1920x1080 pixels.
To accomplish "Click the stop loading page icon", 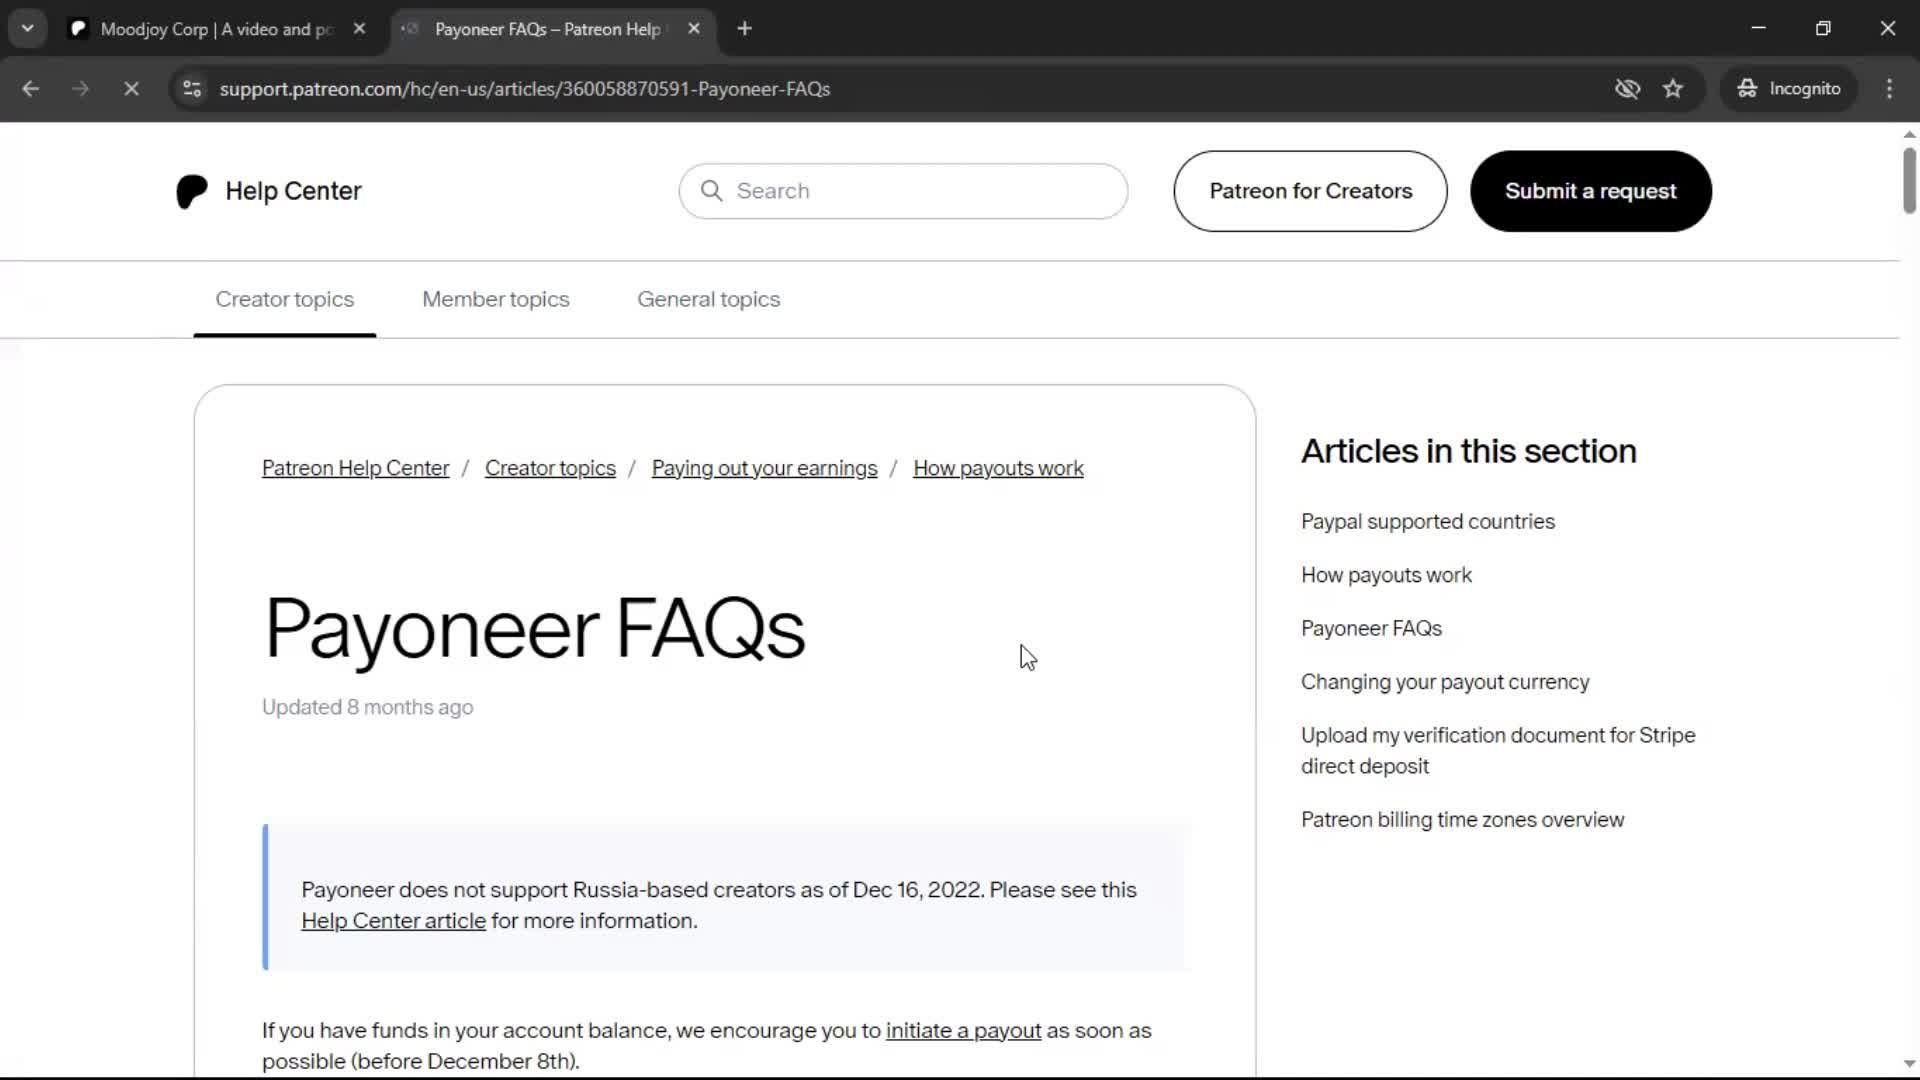I will pos(131,89).
